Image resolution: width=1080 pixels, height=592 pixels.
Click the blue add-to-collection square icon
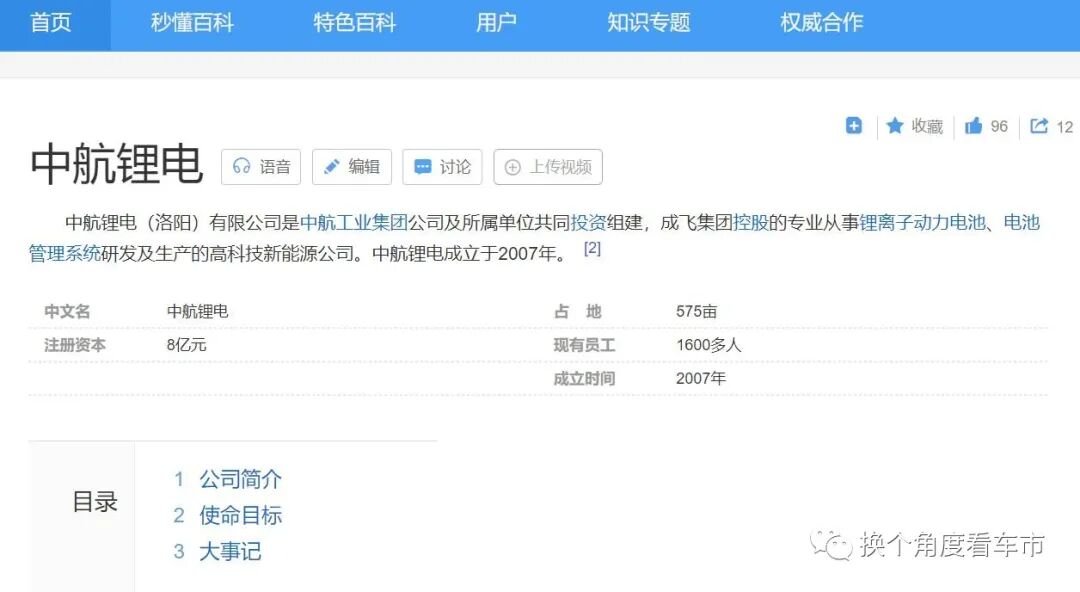click(x=853, y=126)
